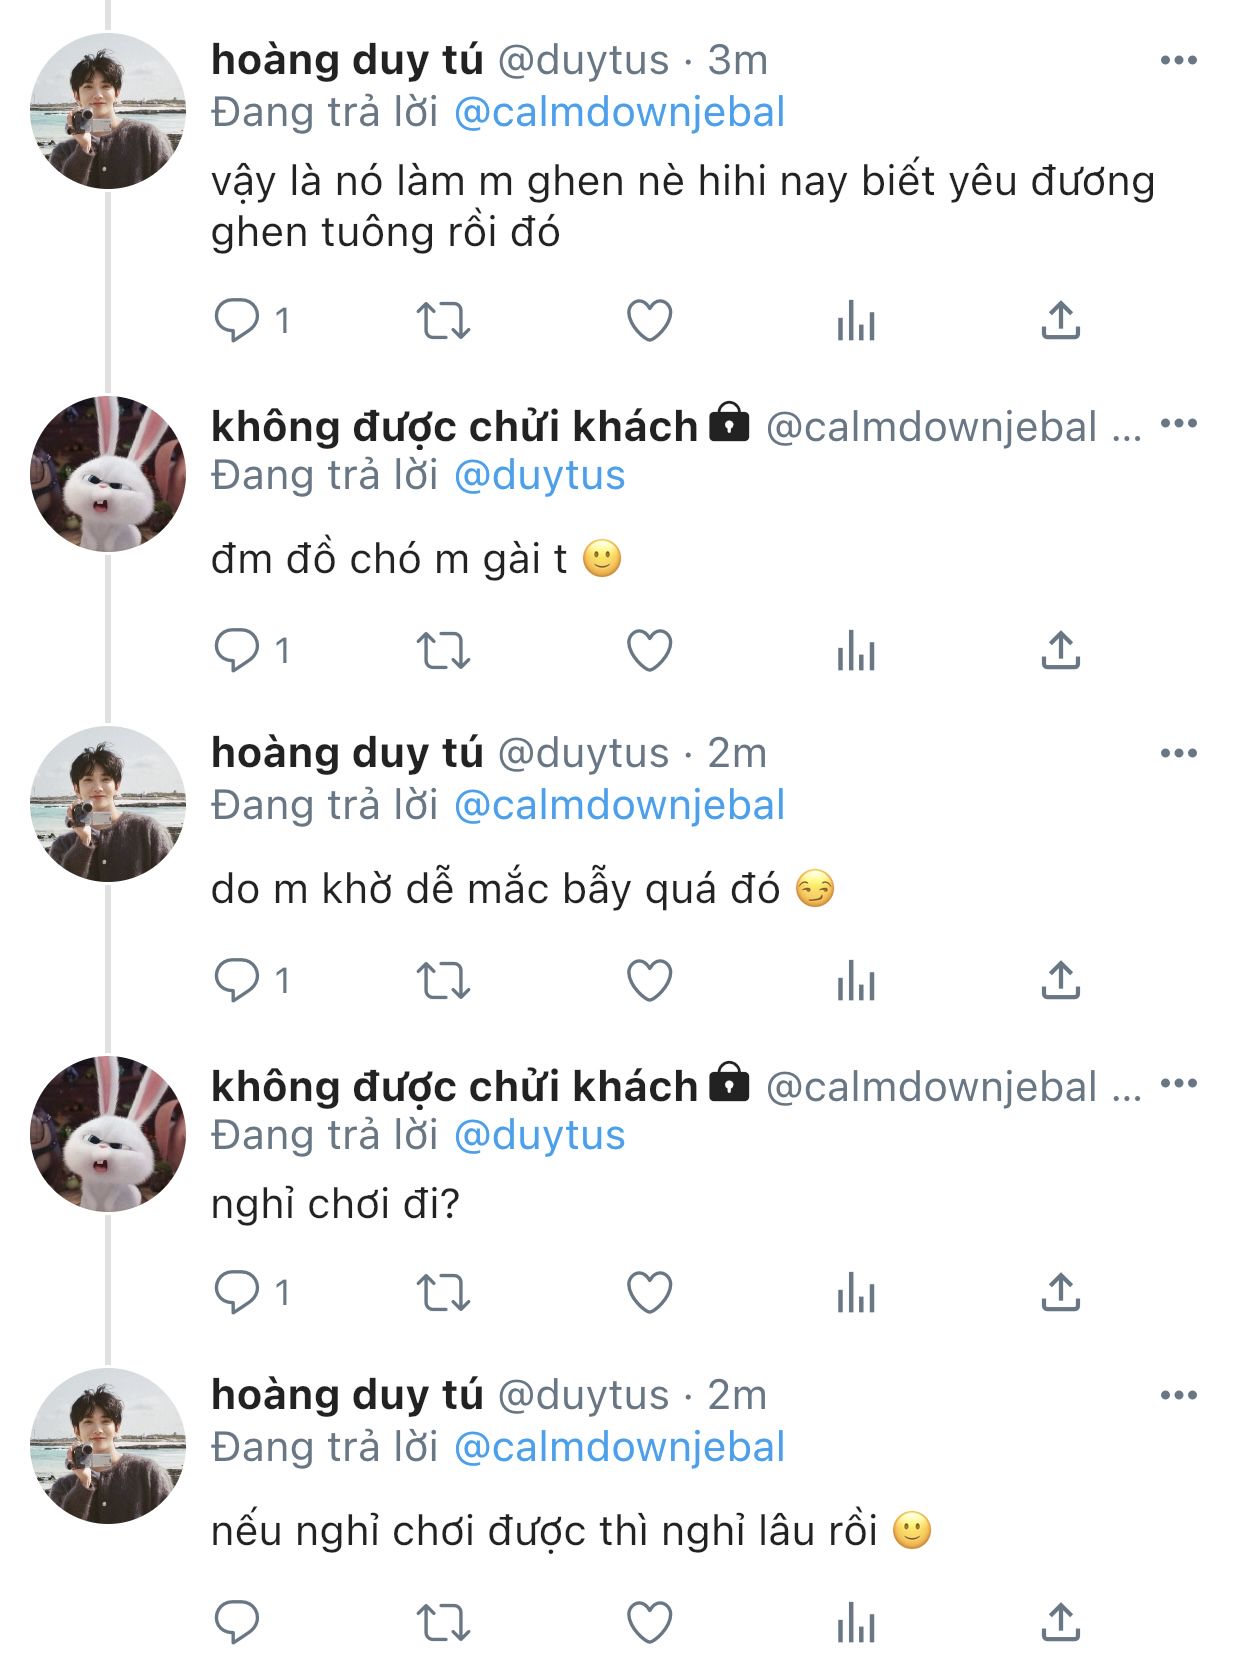This screenshot has height=1662, width=1242.
Task: Share the 'đồ chó m gài t' tweet
Action: pos(1060,651)
